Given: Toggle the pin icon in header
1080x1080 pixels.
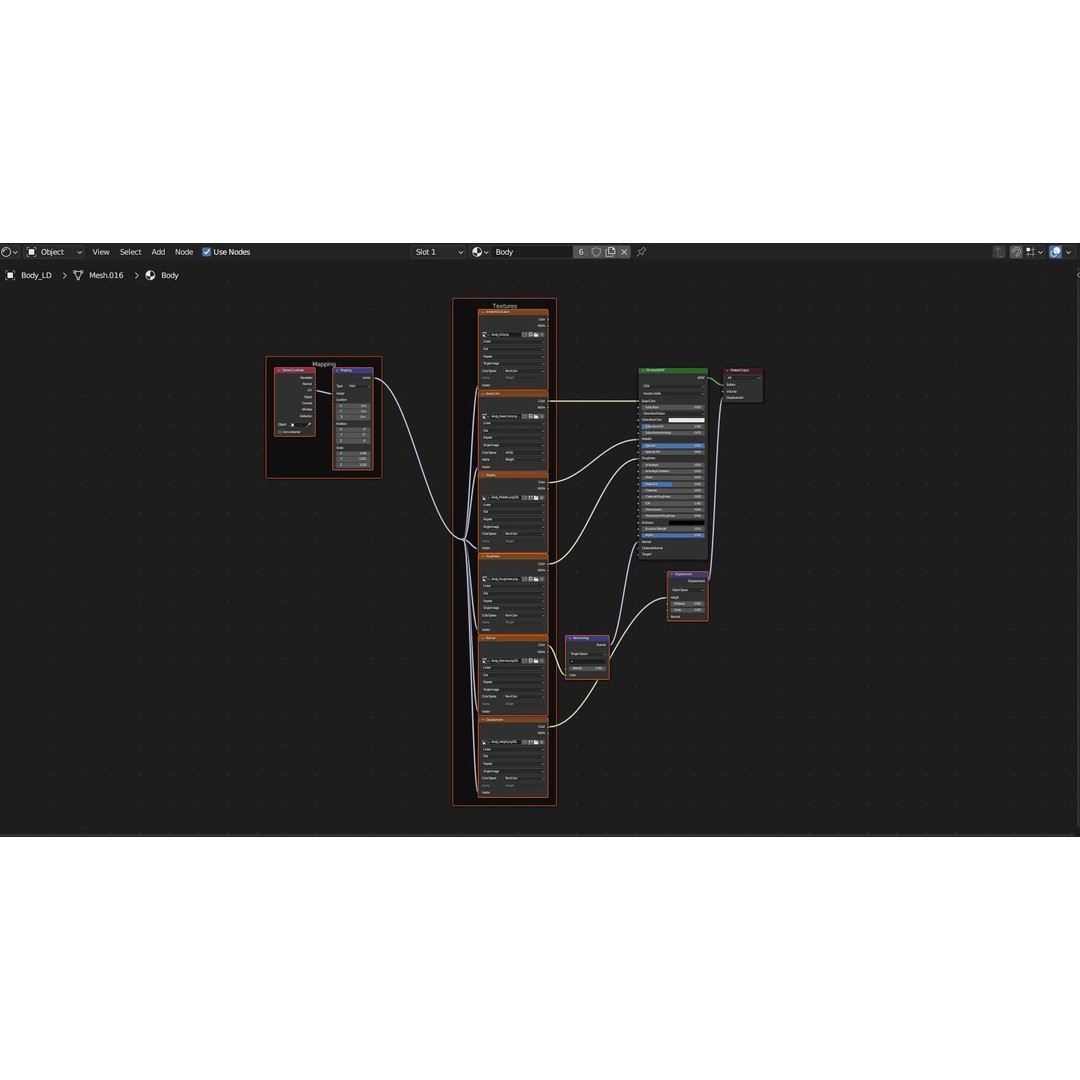Looking at the screenshot, I should (641, 252).
